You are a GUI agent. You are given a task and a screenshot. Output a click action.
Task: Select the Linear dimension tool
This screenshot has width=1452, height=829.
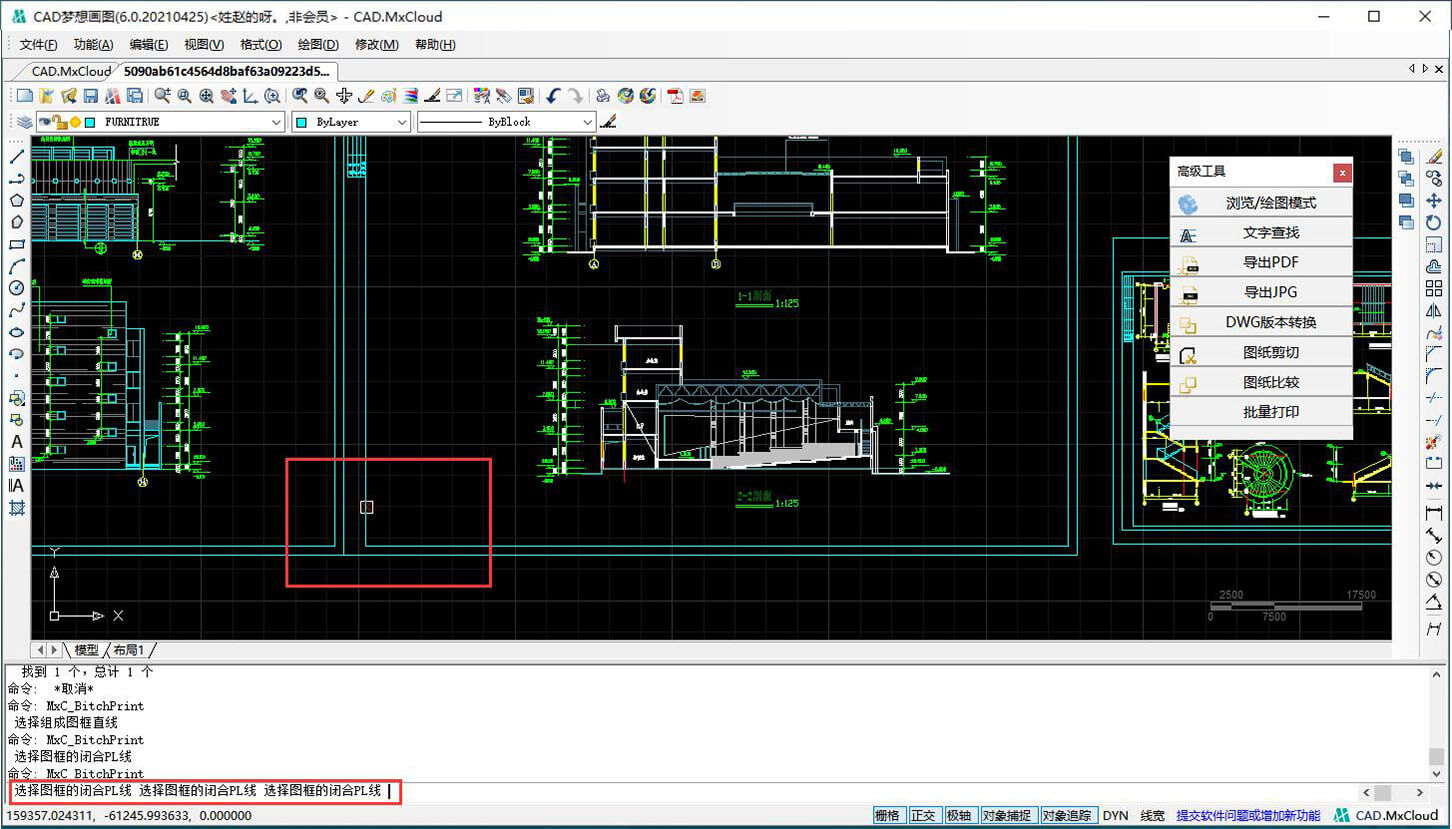pos(1434,512)
